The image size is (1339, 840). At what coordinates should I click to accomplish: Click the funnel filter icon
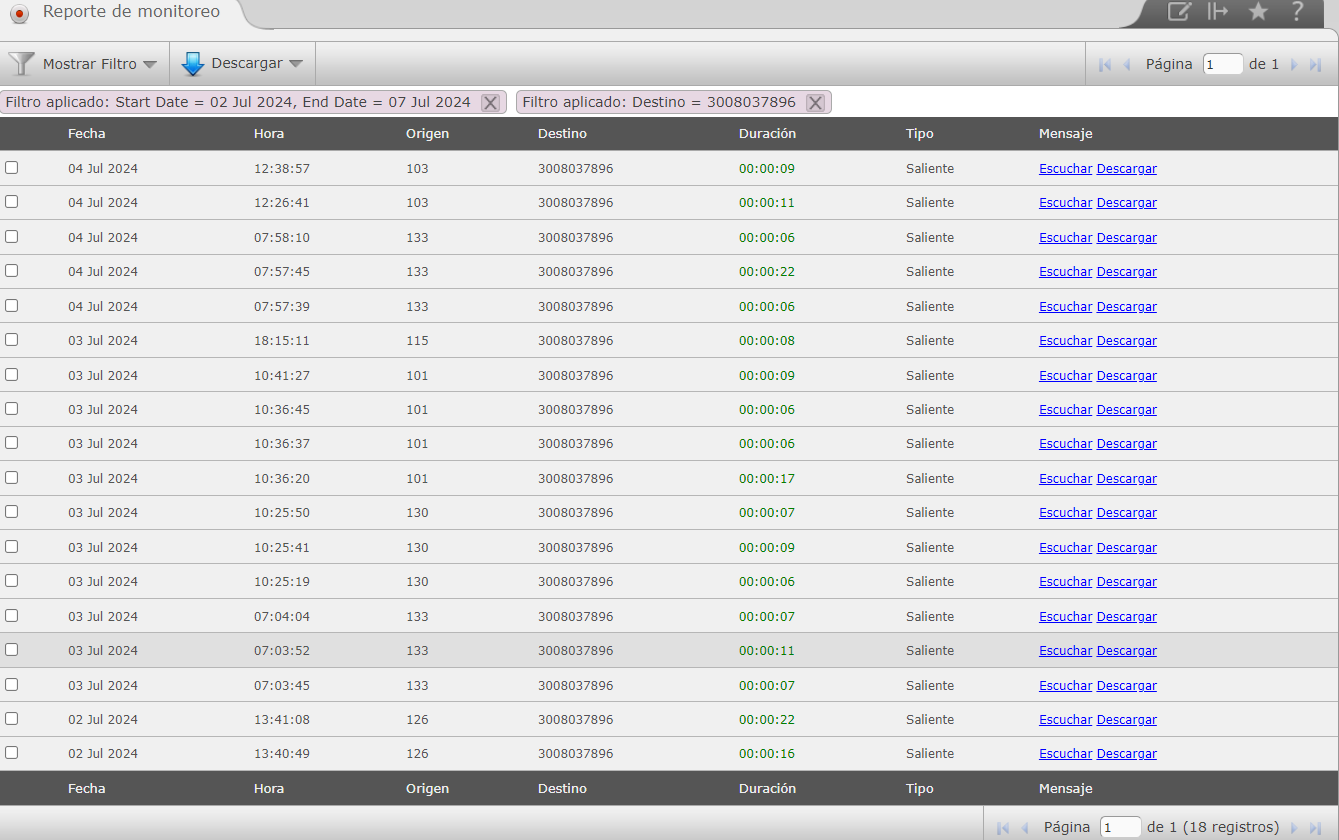[21, 64]
